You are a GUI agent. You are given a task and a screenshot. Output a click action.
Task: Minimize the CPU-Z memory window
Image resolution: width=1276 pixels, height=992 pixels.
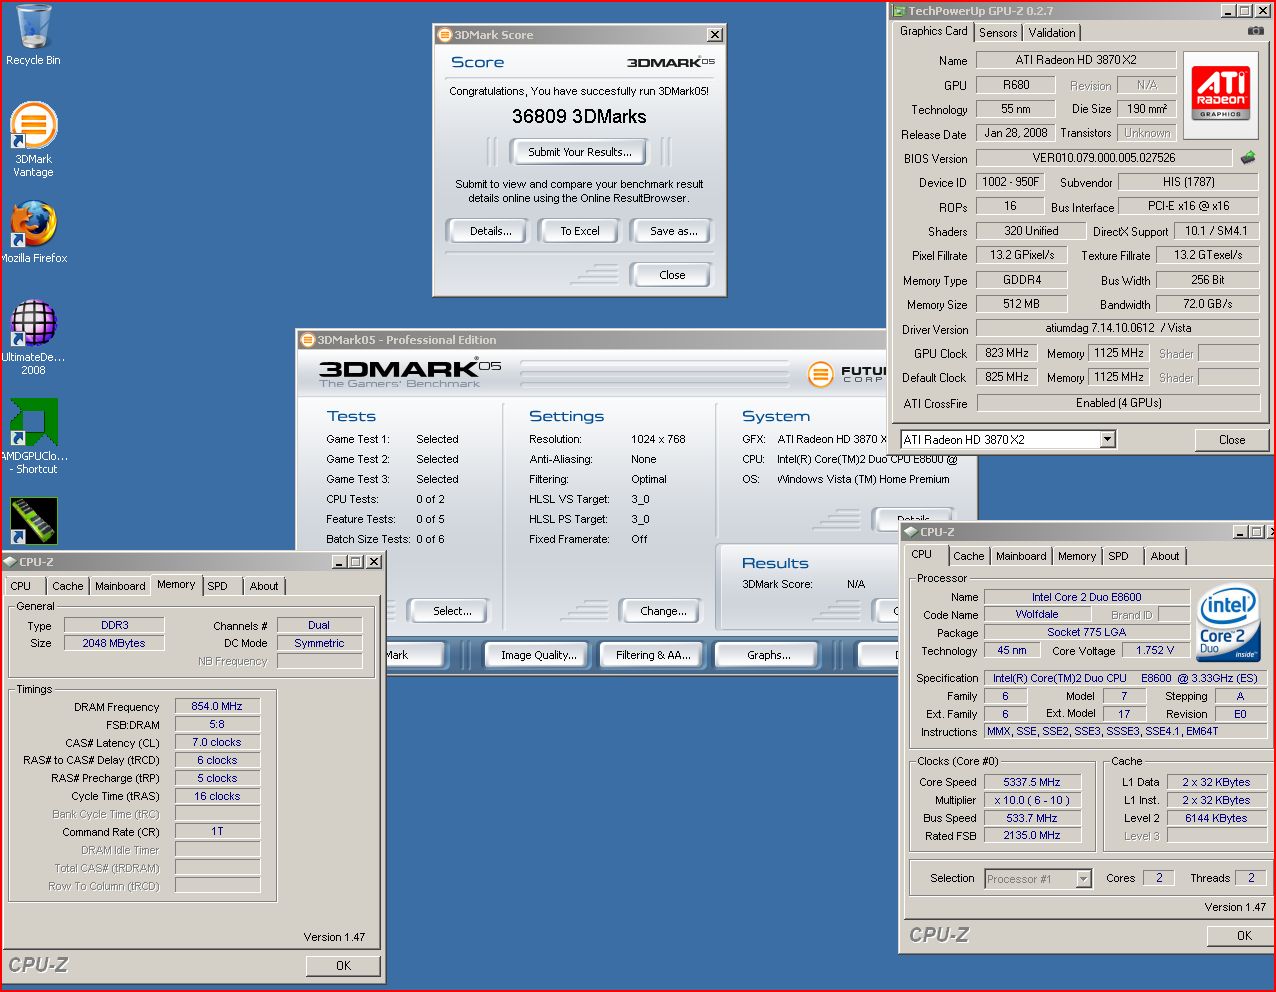[x=338, y=562]
